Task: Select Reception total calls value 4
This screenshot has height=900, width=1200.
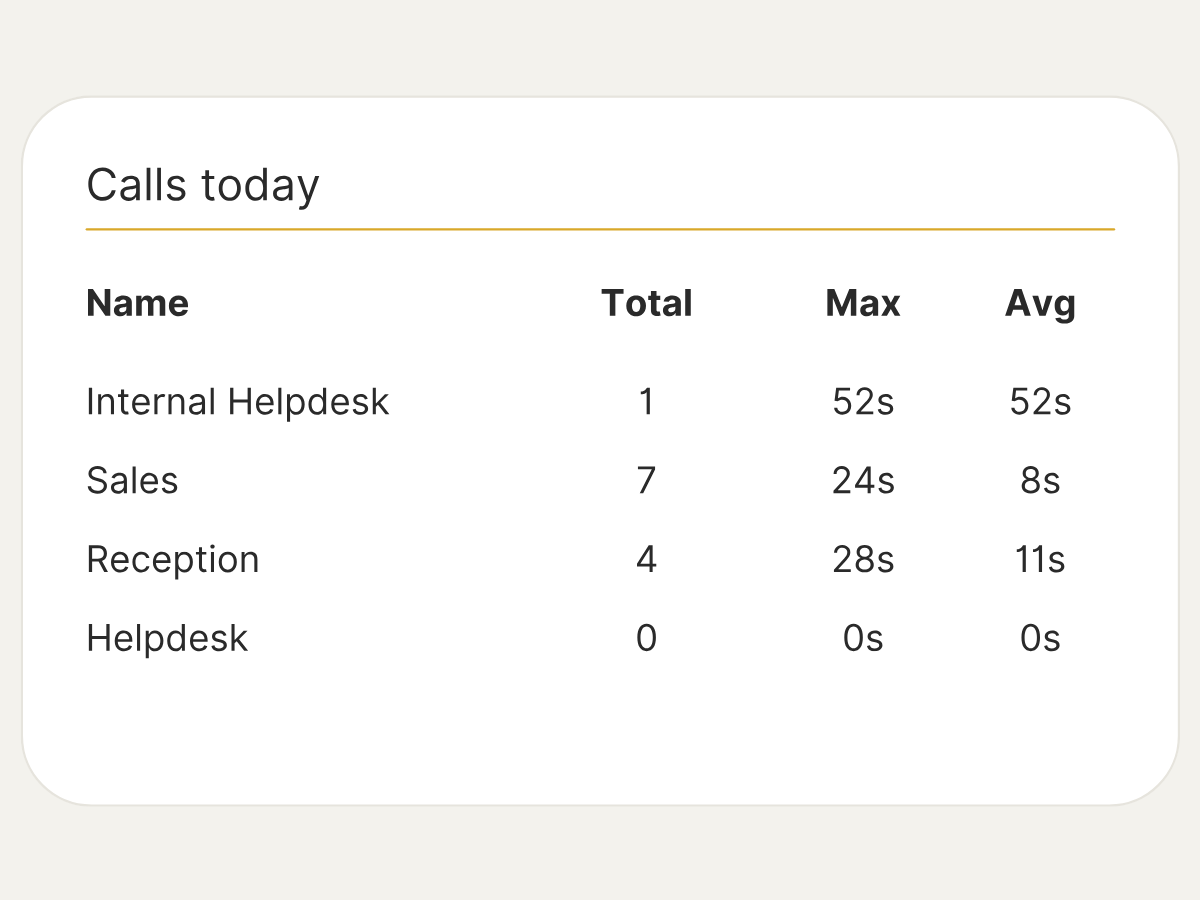Action: point(647,559)
